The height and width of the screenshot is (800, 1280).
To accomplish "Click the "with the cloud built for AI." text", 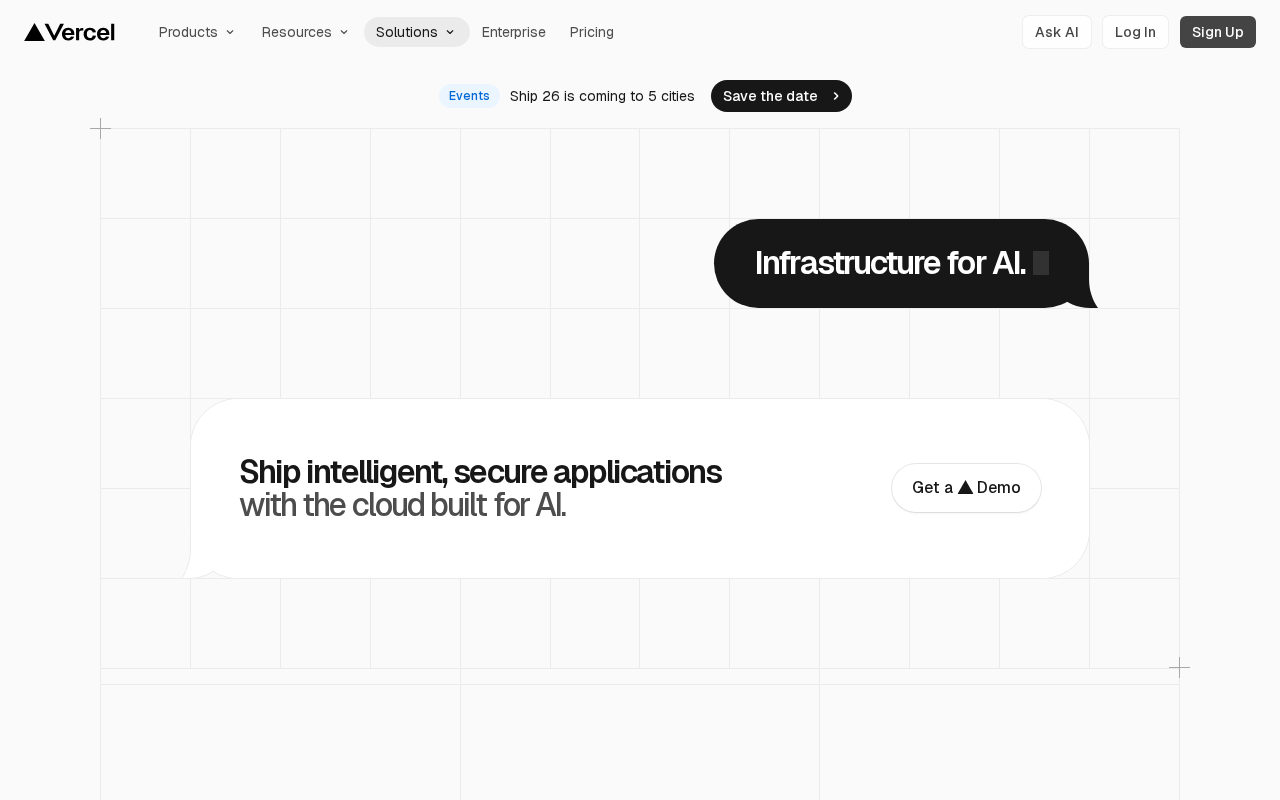I will [x=403, y=505].
